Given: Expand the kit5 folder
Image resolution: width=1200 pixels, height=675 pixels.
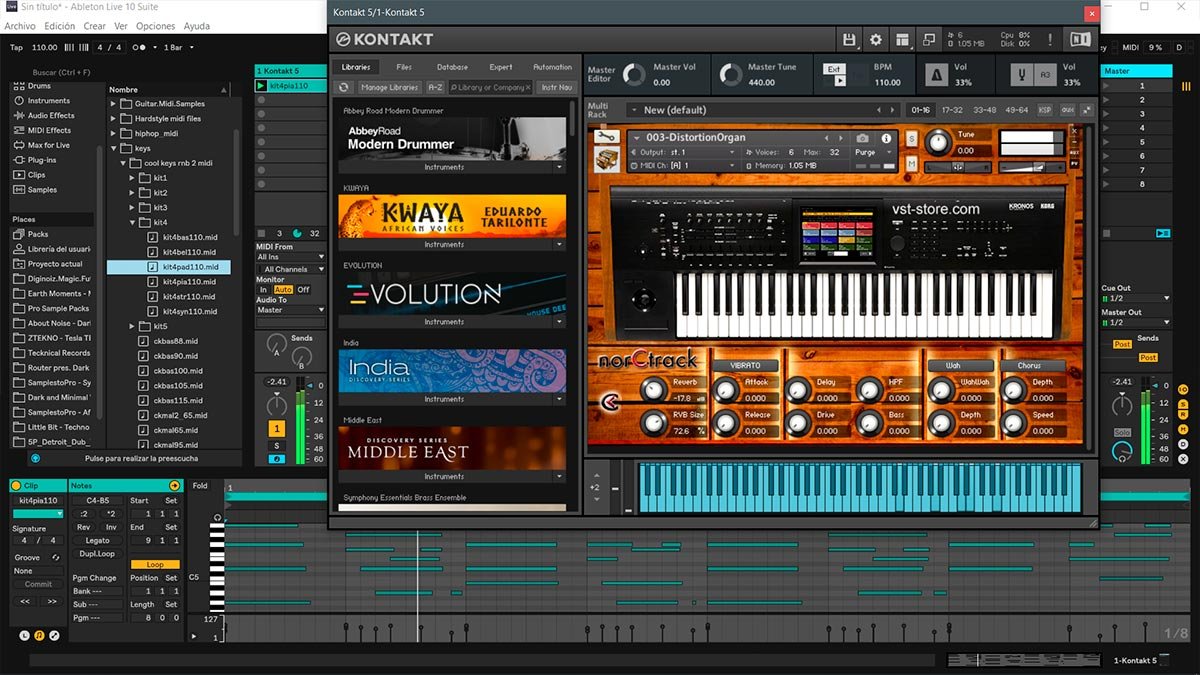Looking at the screenshot, I should pyautogui.click(x=133, y=327).
